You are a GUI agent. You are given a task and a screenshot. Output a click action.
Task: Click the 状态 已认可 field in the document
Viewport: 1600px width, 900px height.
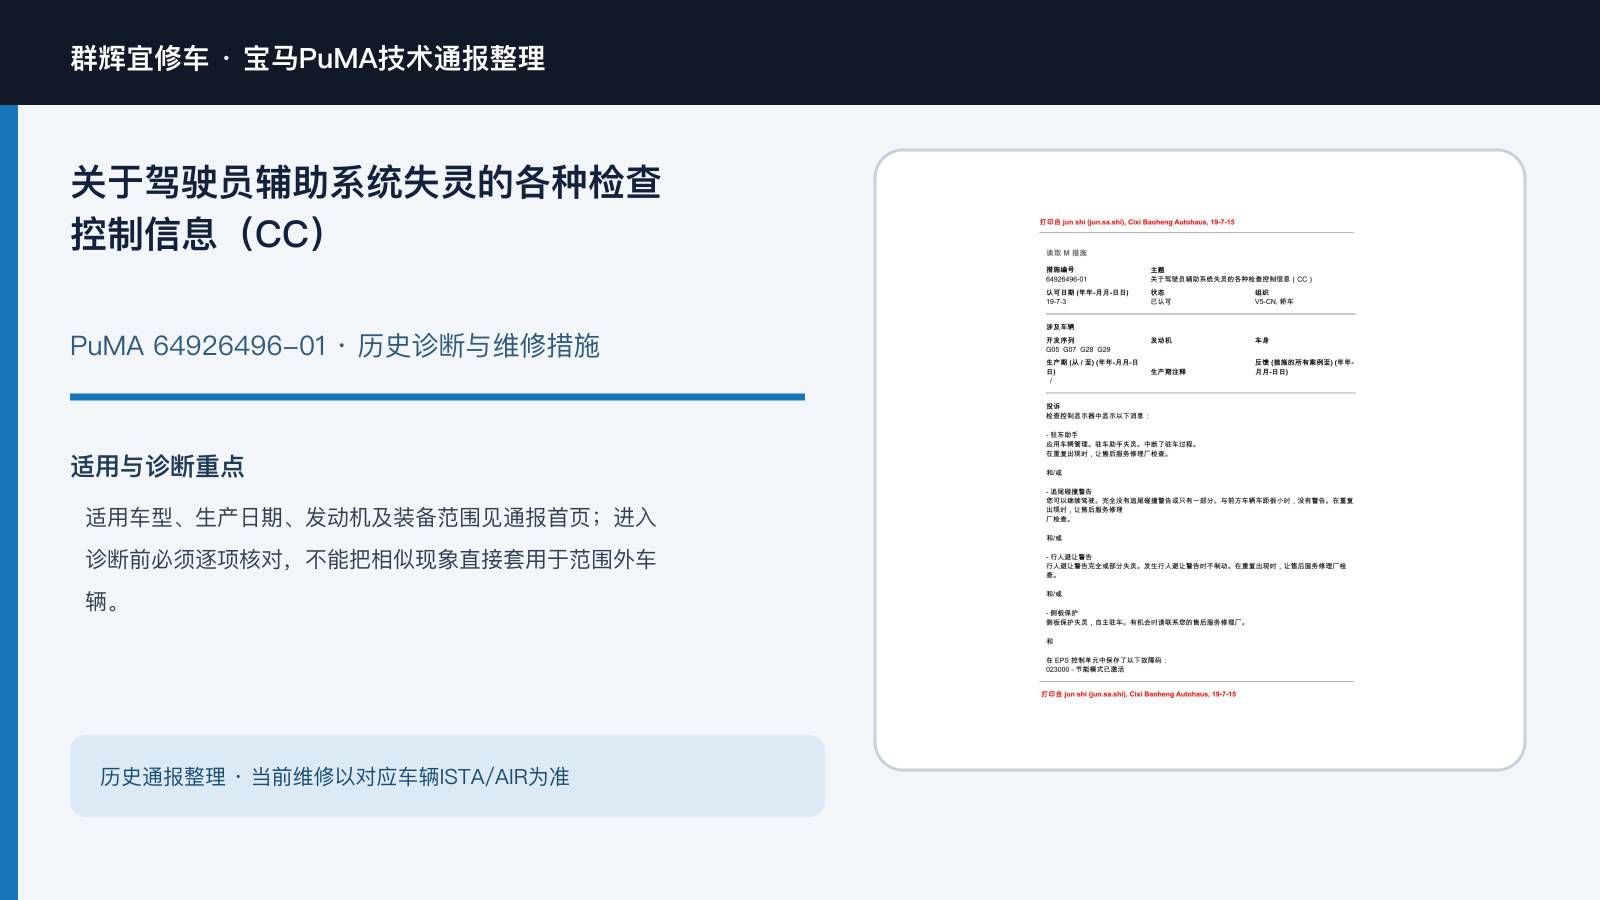coord(1160,297)
